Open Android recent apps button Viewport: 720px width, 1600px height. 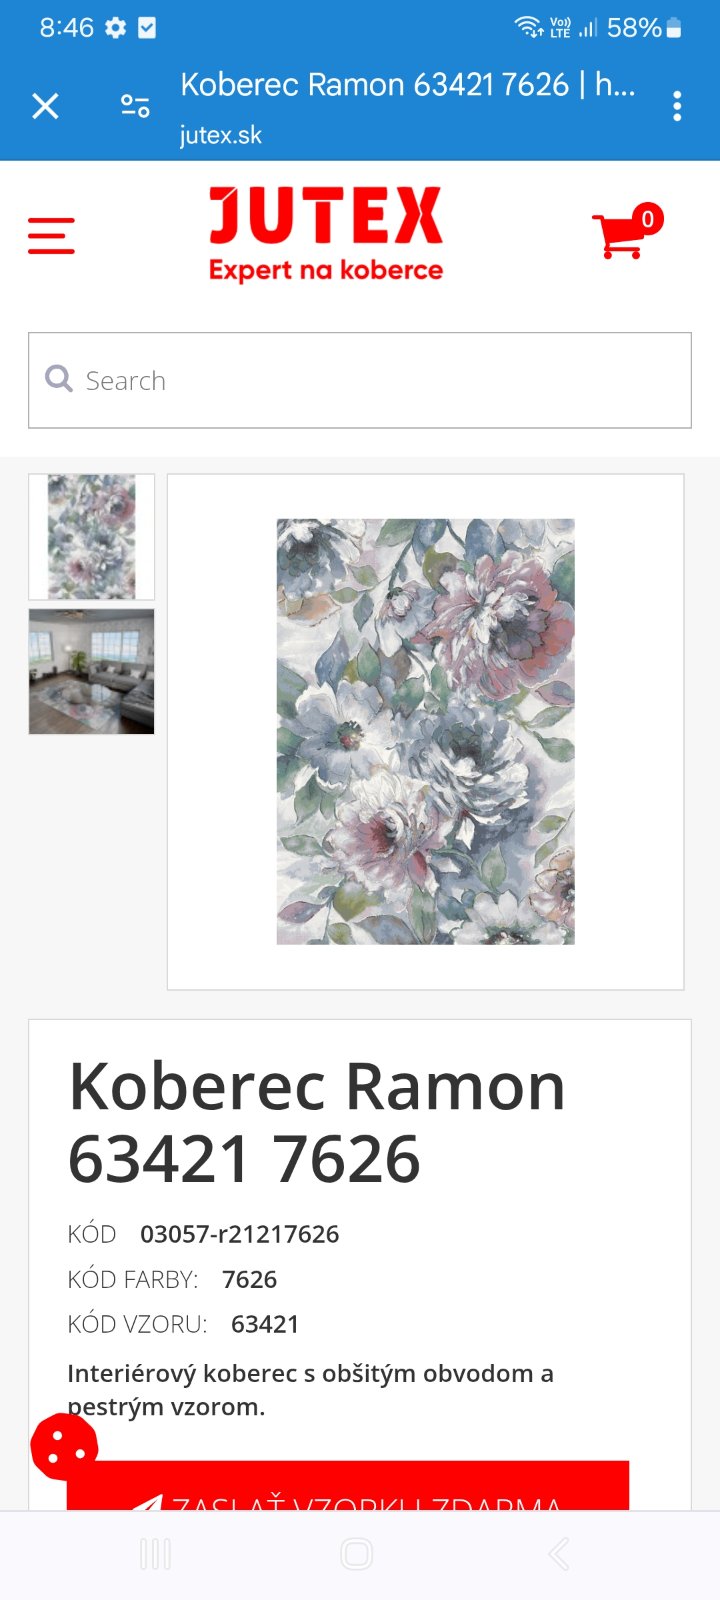(155, 1554)
